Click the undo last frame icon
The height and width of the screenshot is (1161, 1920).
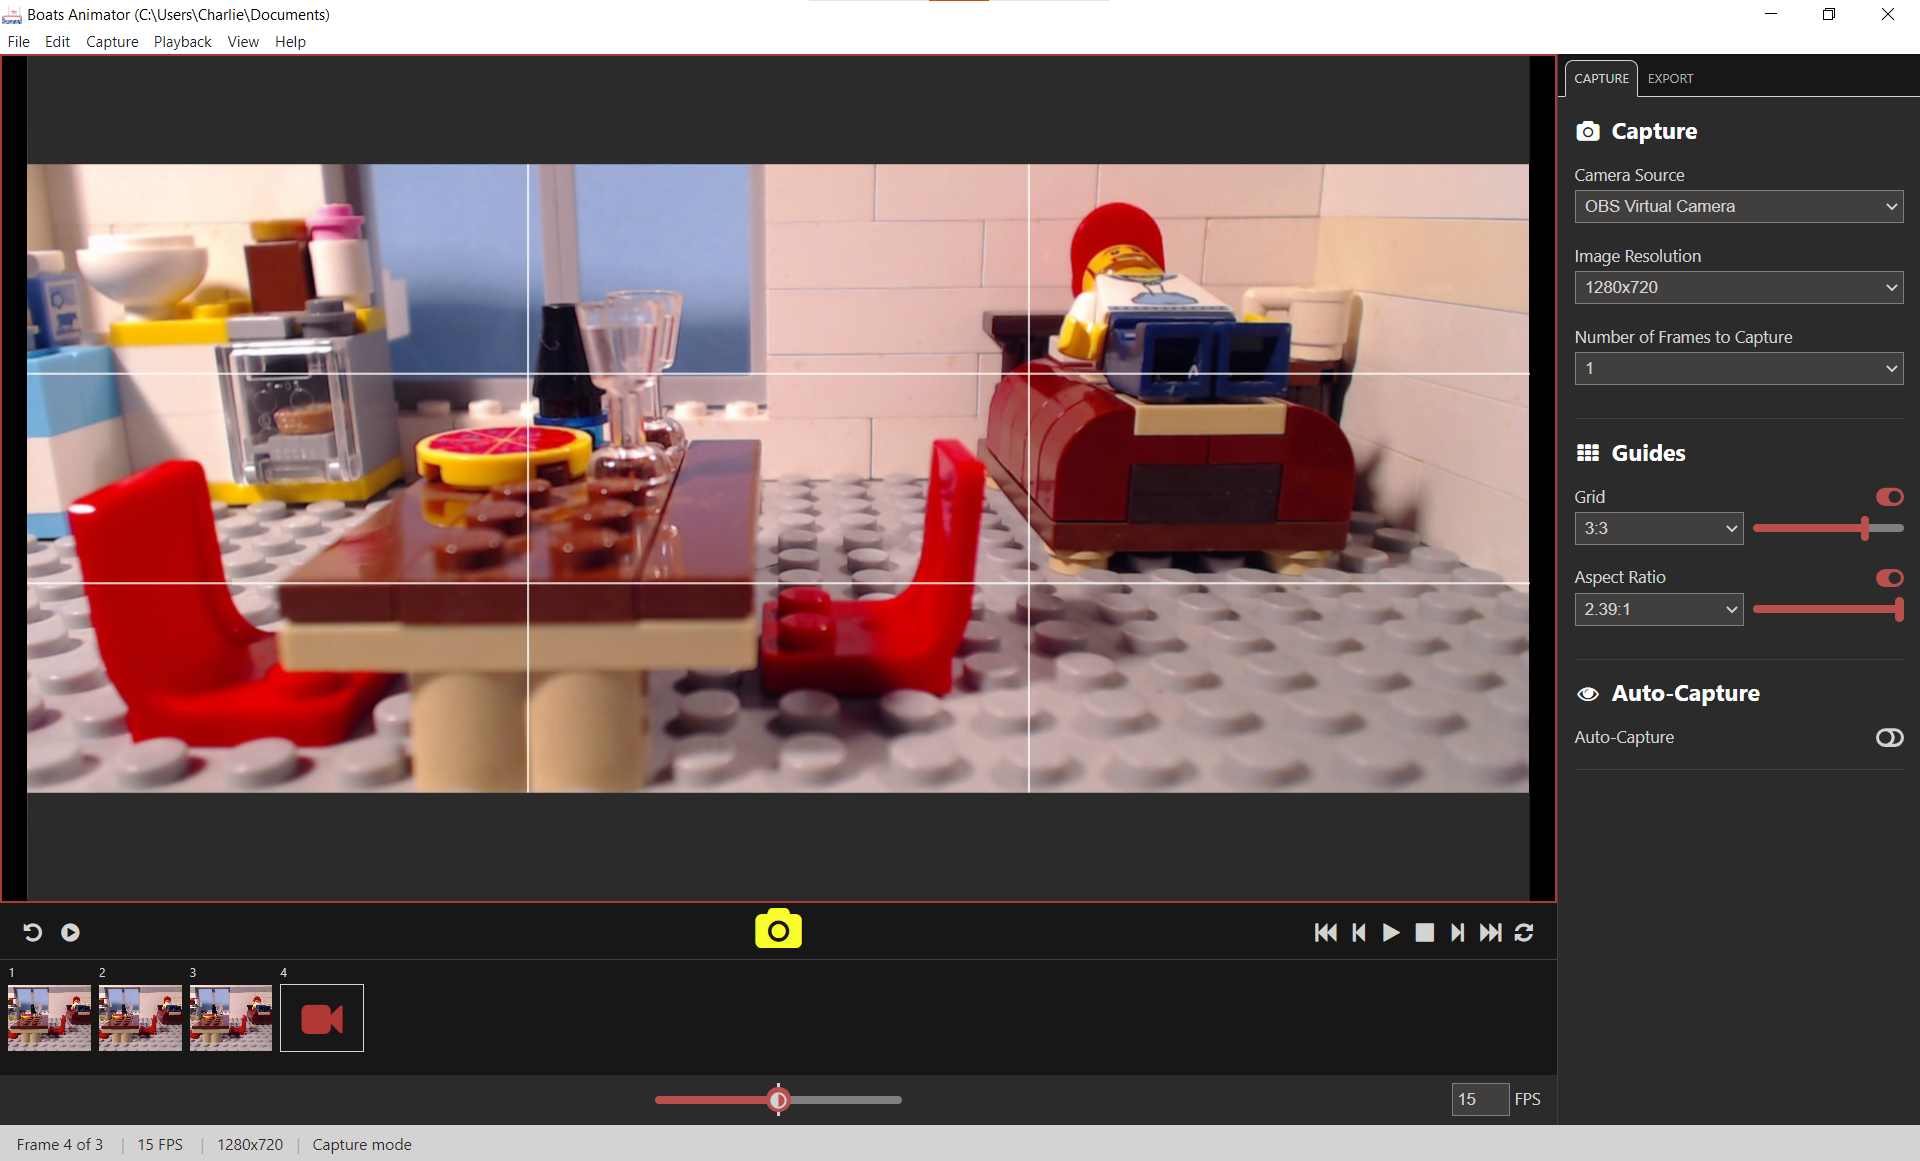32,932
